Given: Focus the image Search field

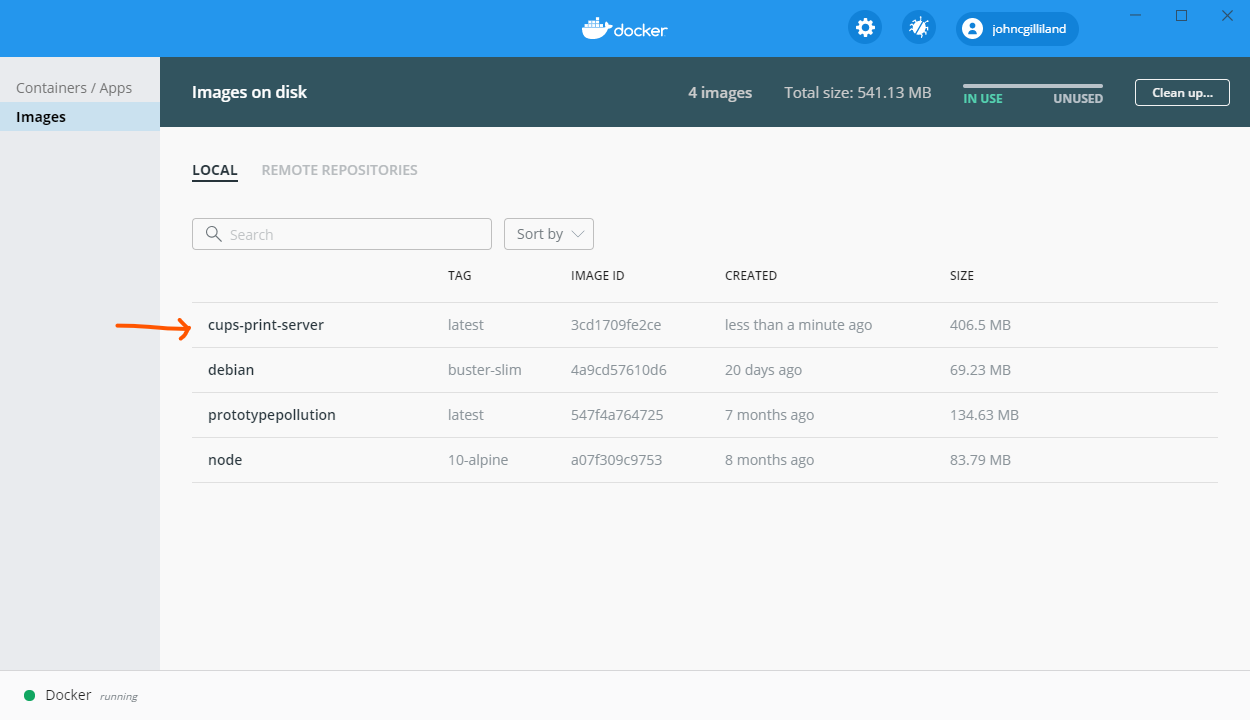Looking at the screenshot, I should (x=342, y=234).
